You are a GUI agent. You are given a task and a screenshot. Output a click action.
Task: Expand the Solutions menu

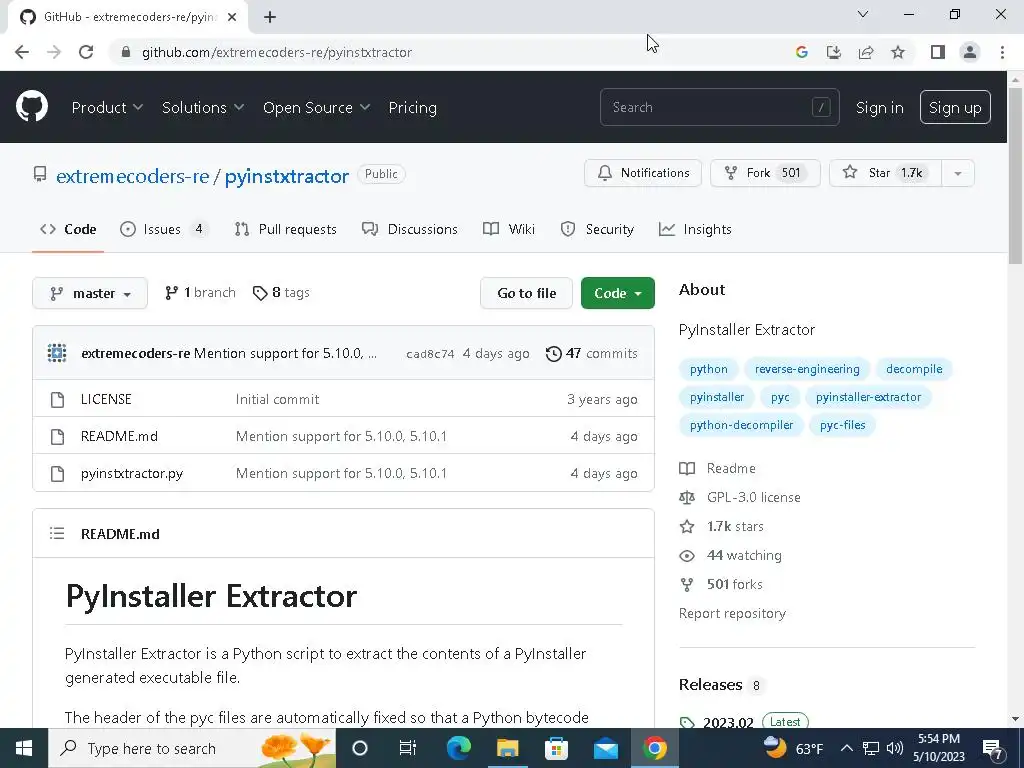click(202, 107)
